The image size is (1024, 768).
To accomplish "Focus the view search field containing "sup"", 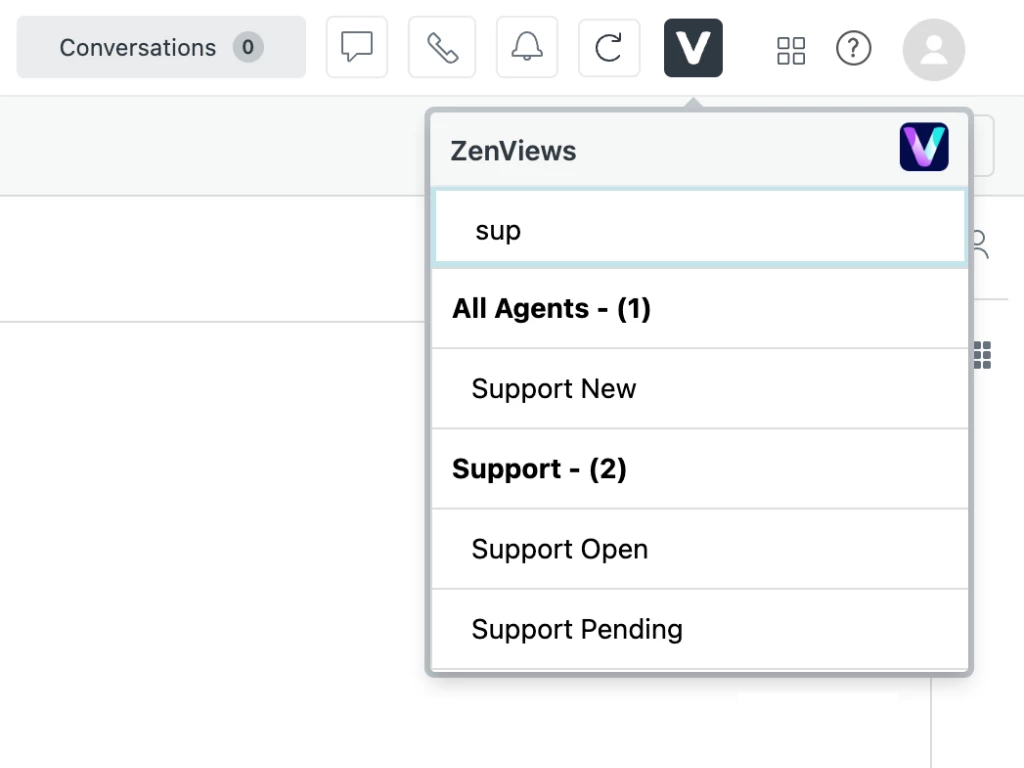I will [700, 230].
